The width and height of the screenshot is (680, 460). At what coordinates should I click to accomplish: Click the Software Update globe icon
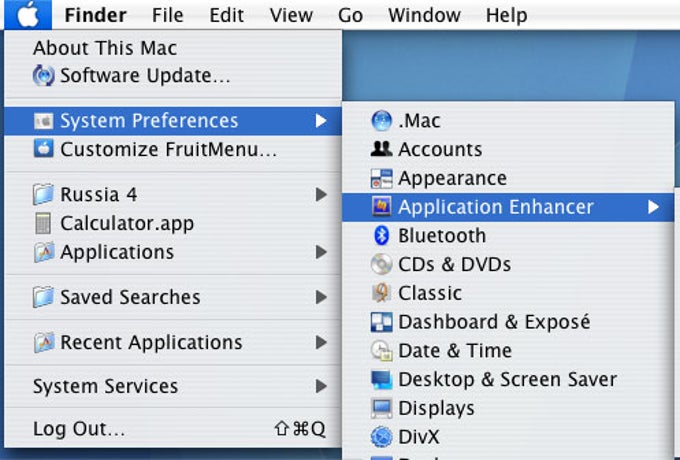tap(43, 75)
